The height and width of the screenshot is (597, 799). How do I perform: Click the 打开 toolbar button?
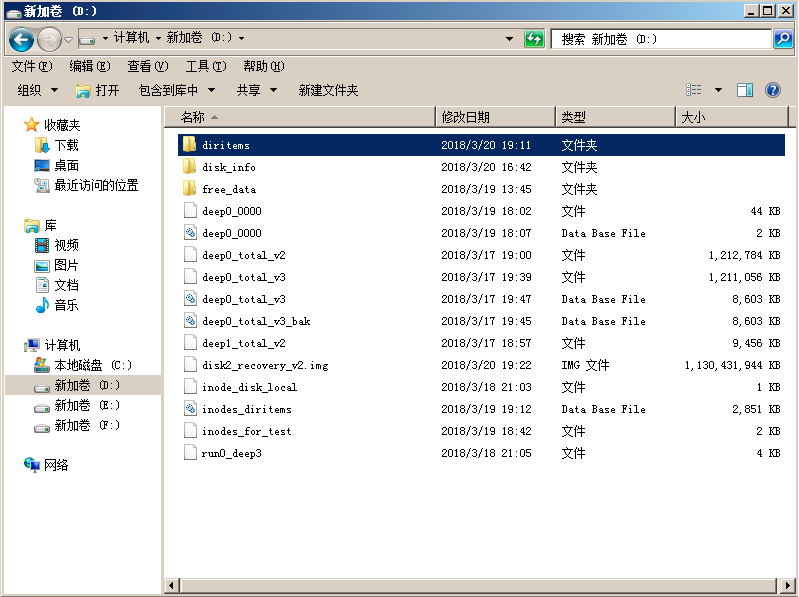tap(97, 90)
